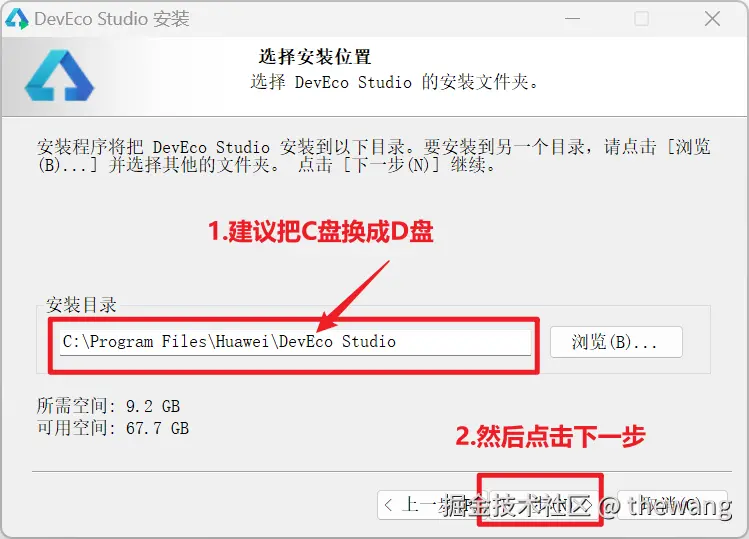
Task: Click the 'DevEco Studio 安装' window title text
Action: coord(112,19)
